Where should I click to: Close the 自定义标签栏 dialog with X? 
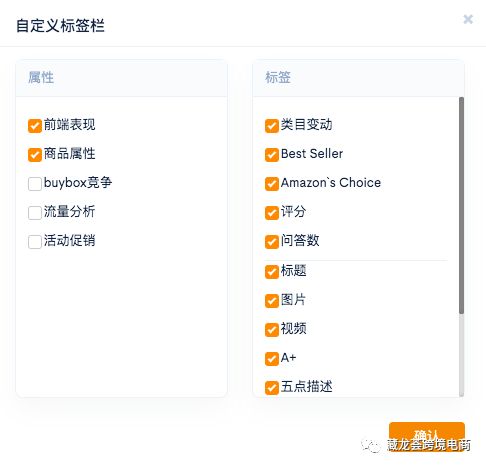pyautogui.click(x=468, y=19)
